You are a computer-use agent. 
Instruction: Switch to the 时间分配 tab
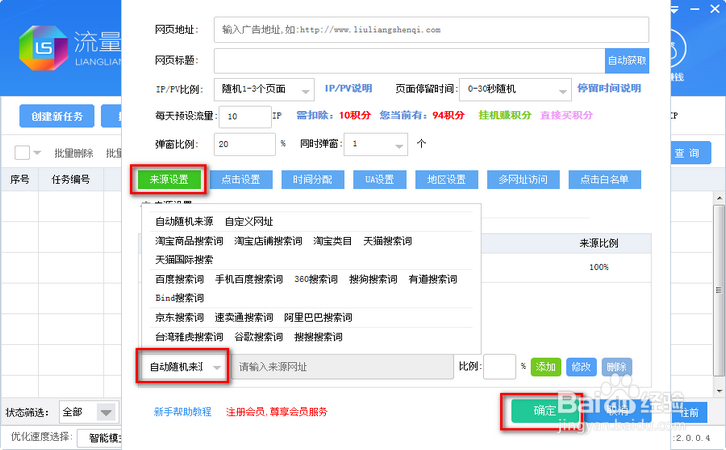tap(313, 180)
